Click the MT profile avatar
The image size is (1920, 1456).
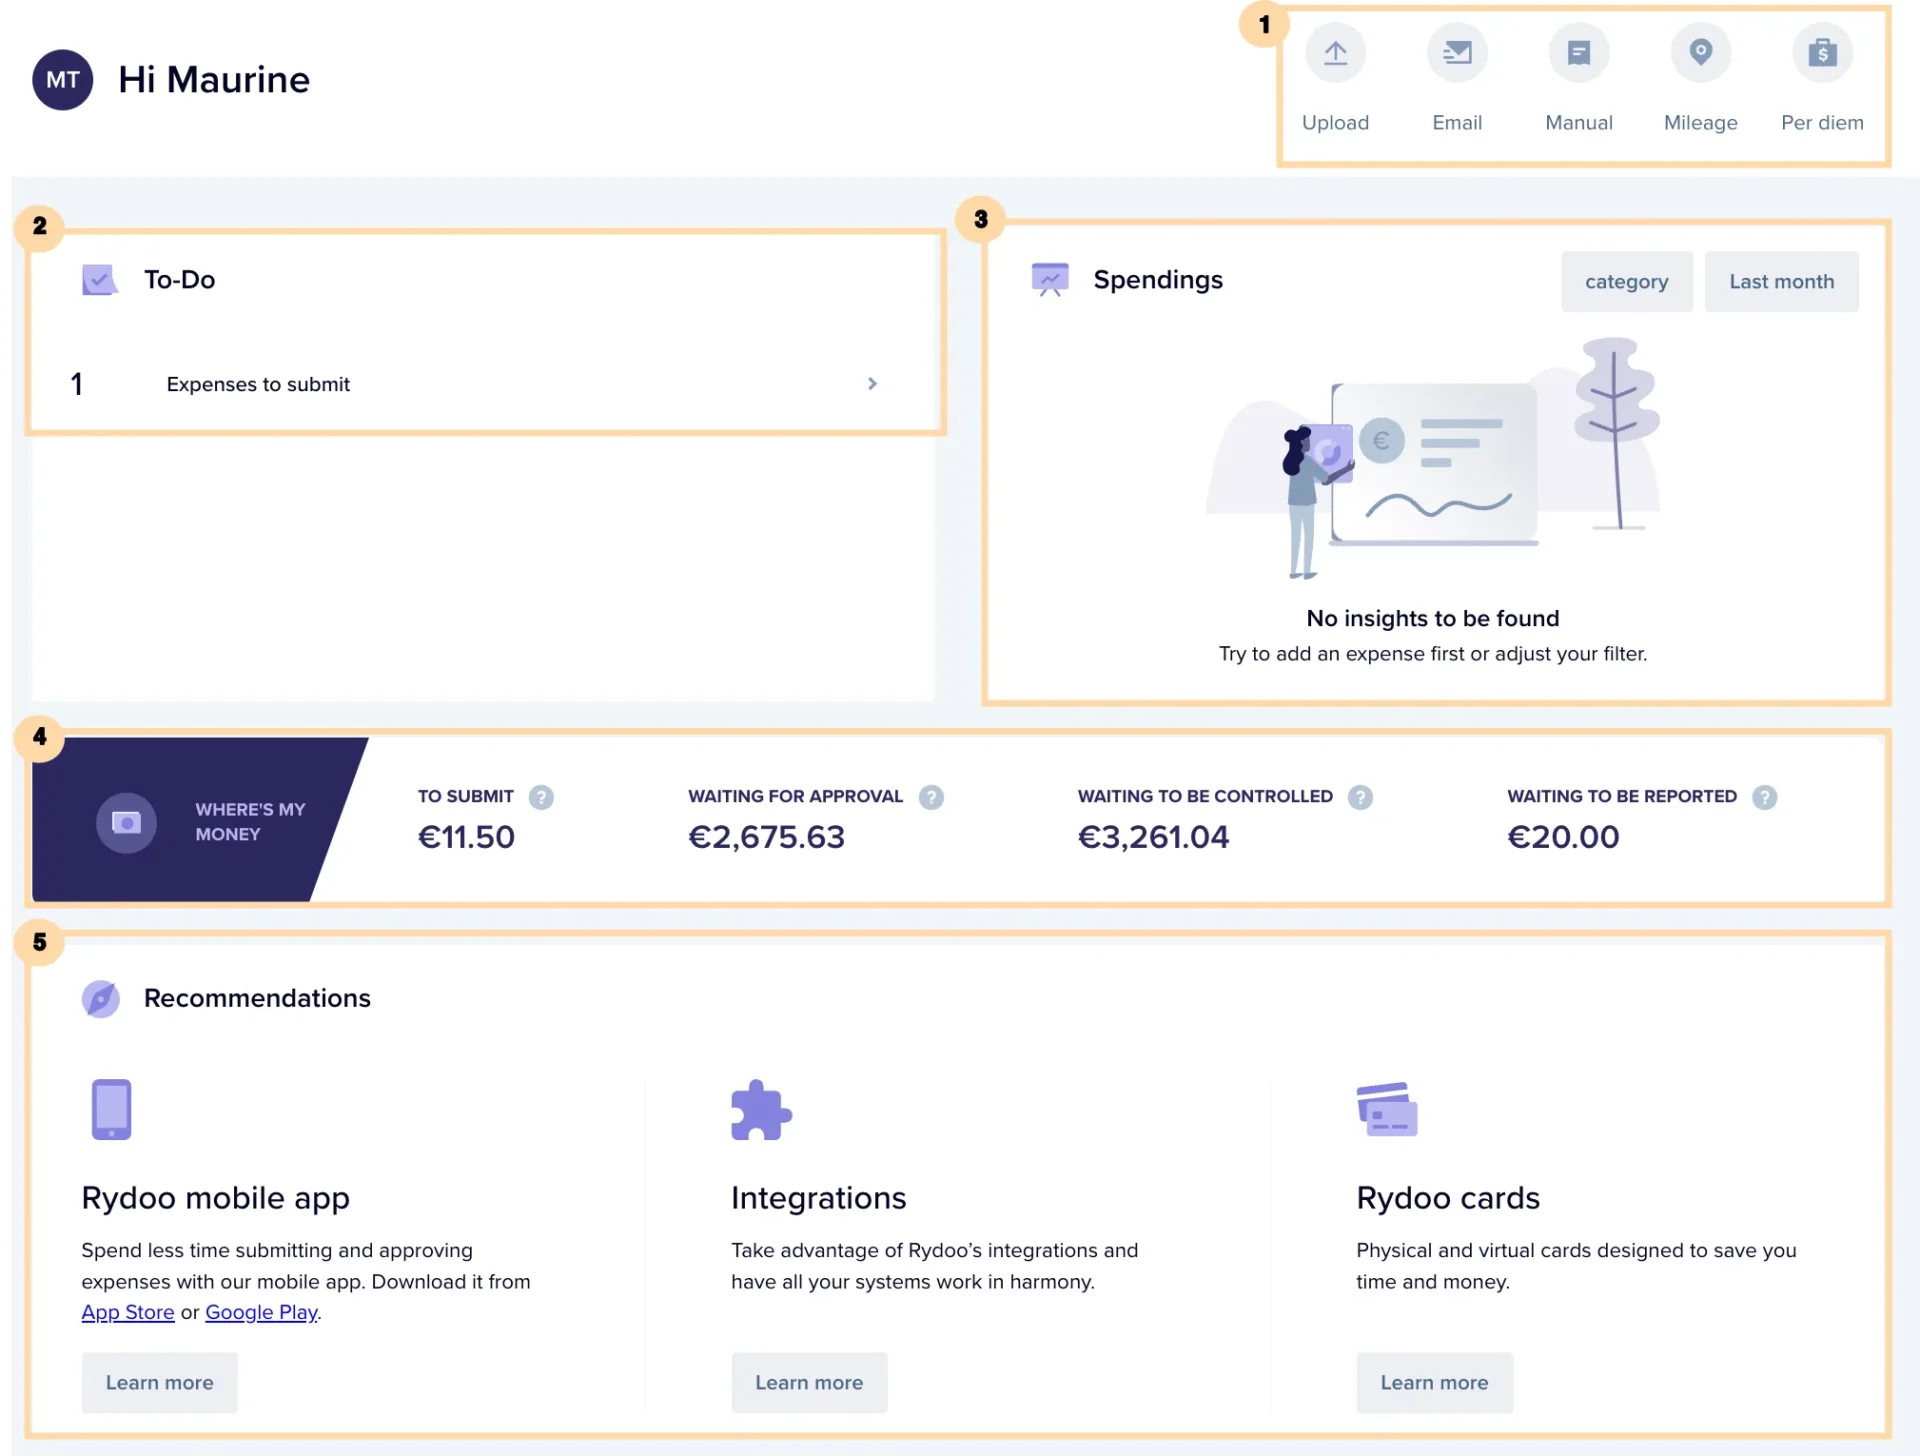tap(62, 80)
